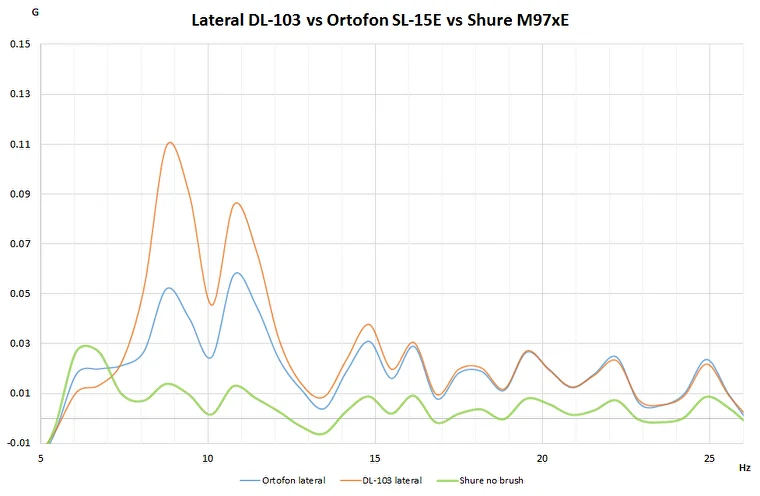Screen dimensions: 760x496
Task: Click the 25 x-axis tick label
Action: click(x=710, y=458)
